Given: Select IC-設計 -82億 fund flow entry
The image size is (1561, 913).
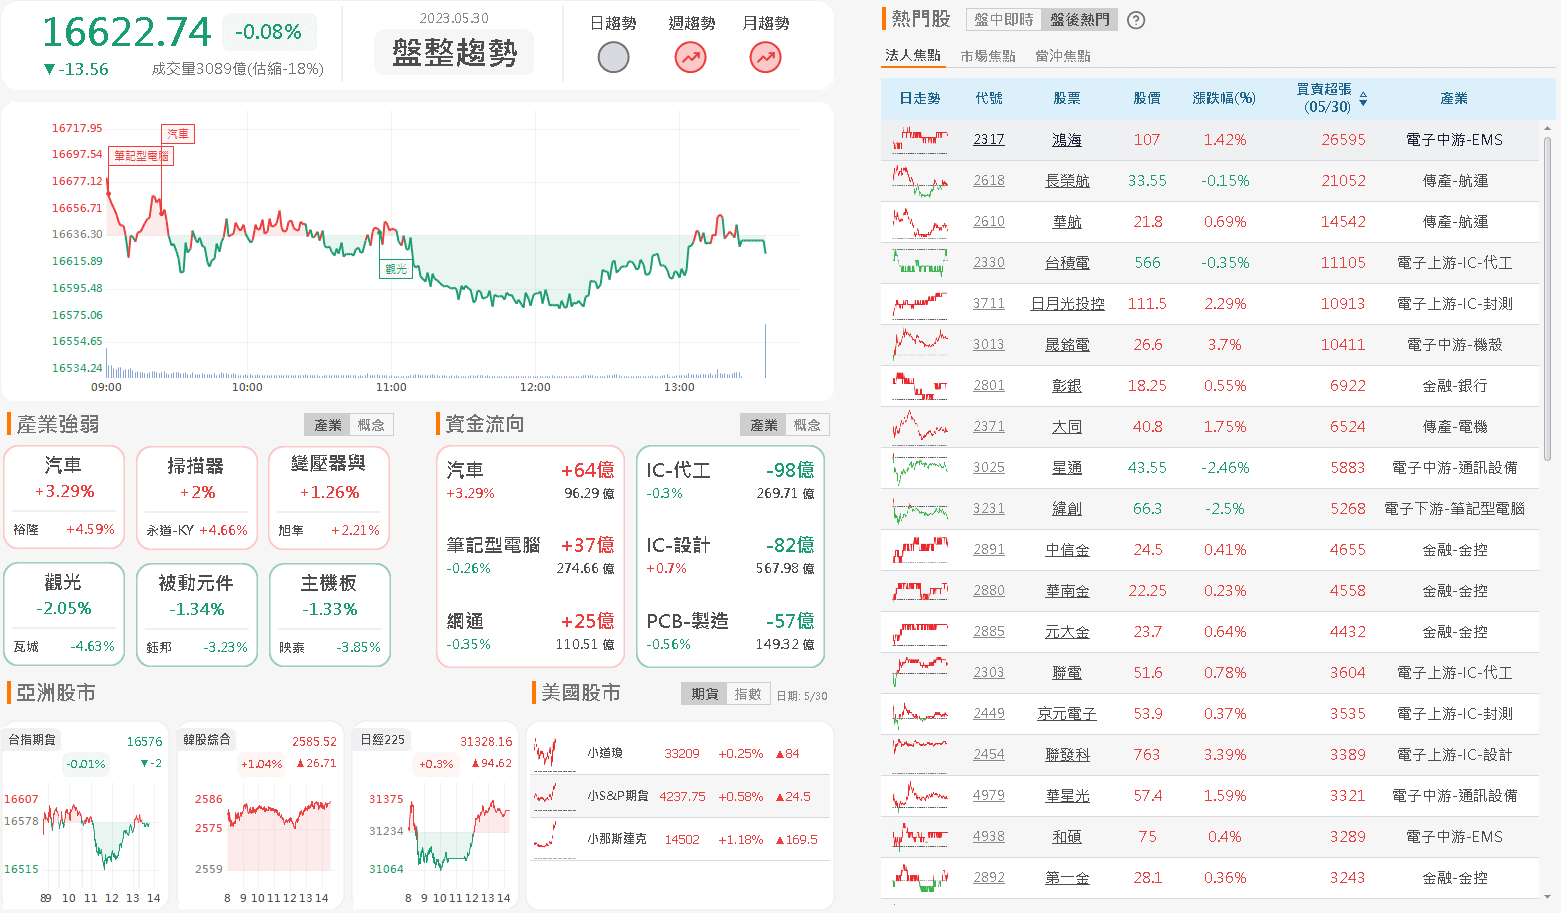Looking at the screenshot, I should click(x=730, y=556).
